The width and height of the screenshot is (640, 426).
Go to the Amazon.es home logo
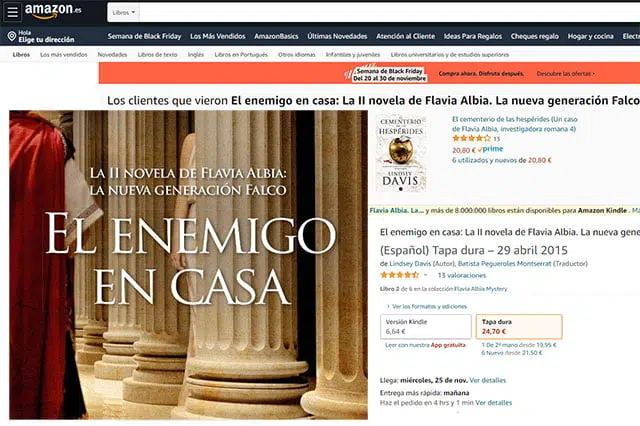[x=53, y=11]
